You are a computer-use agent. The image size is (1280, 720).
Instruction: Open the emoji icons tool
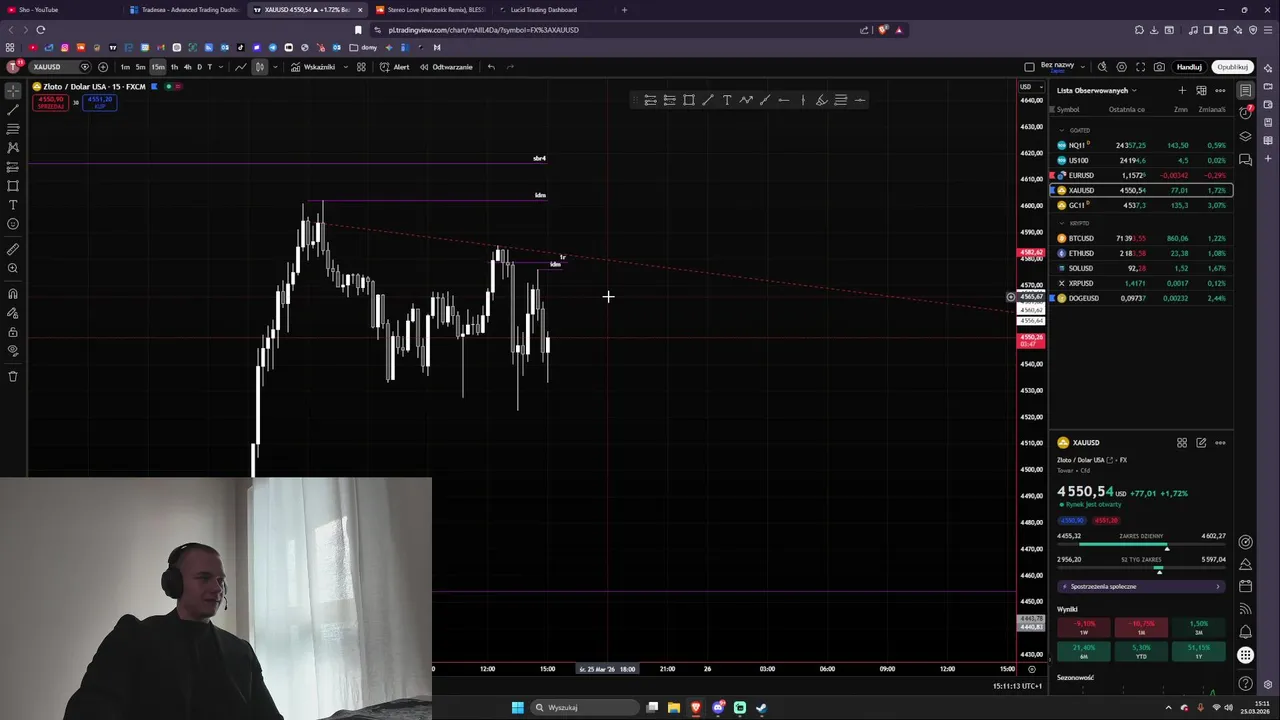tap(13, 224)
